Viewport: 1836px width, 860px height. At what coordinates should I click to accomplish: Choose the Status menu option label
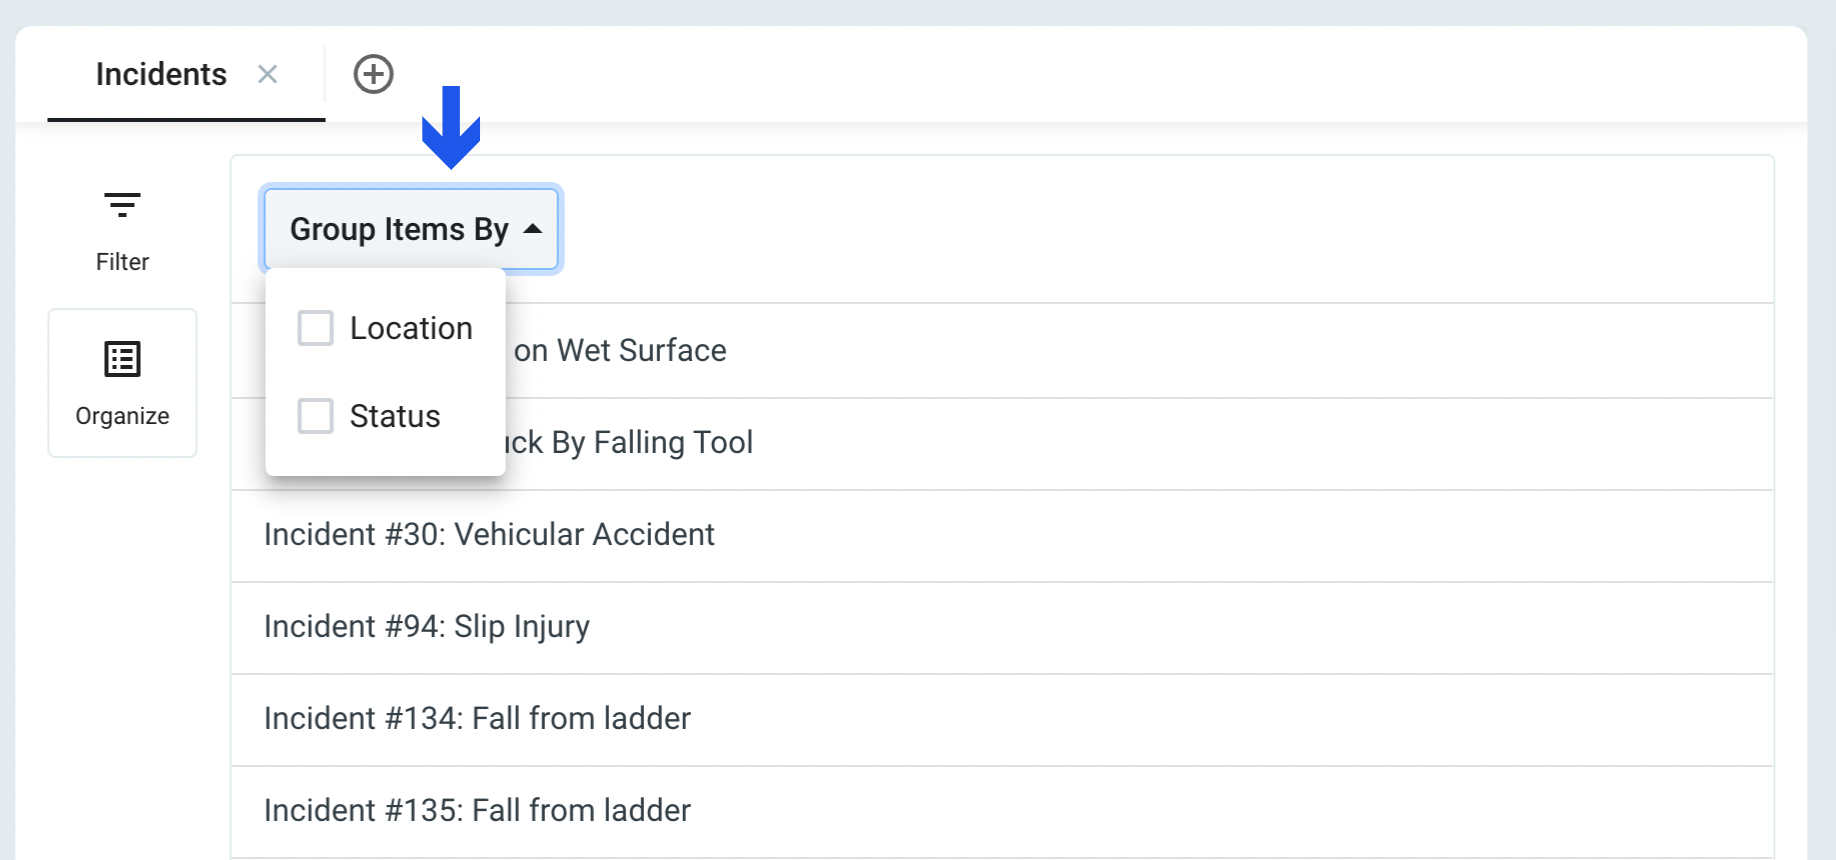pyautogui.click(x=395, y=416)
